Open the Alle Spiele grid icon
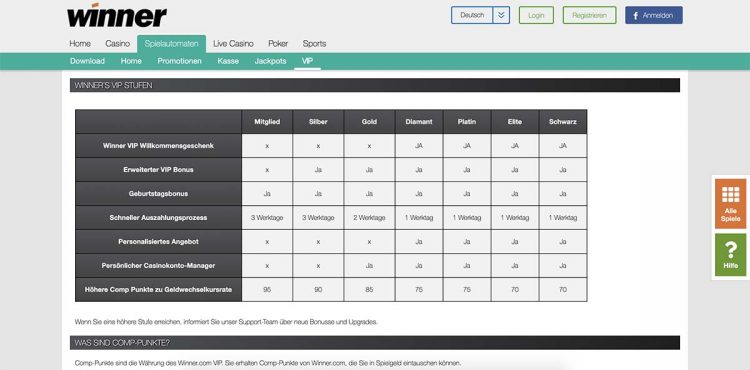Screen dimensions: 750x370 point(730,204)
